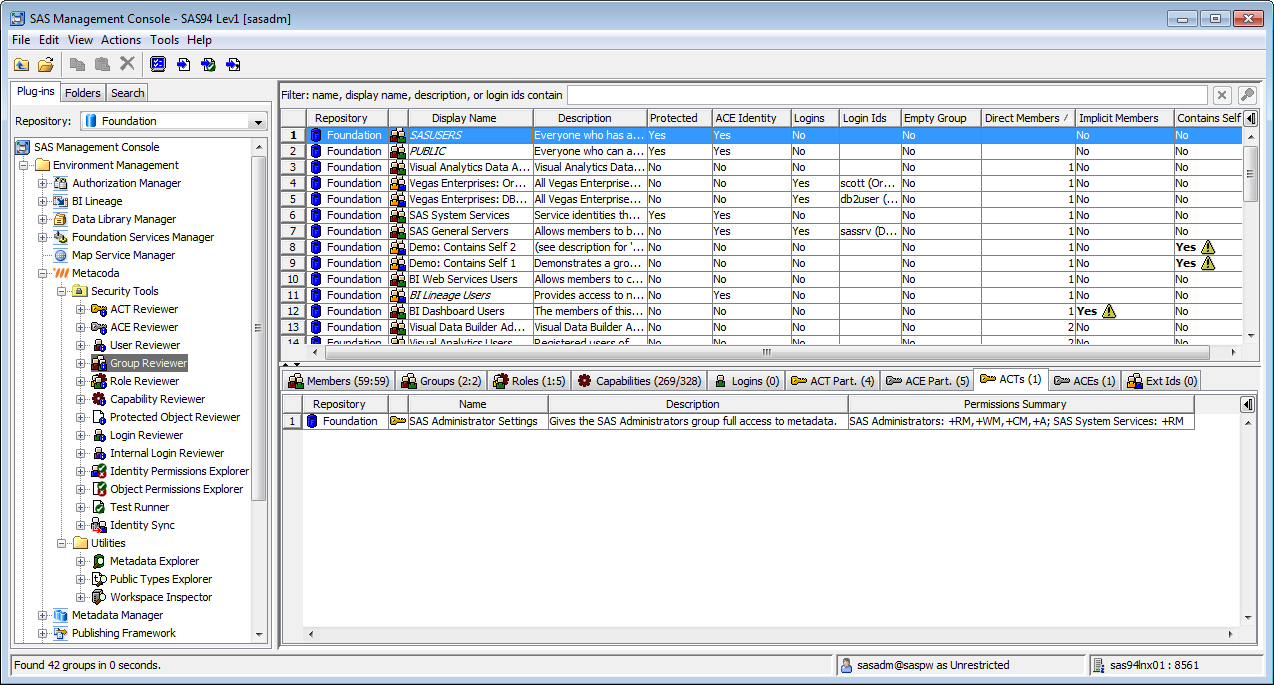Viewport: 1274px width, 685px height.
Task: Click the groups table horizontal scrollbar
Action: pyautogui.click(x=766, y=352)
